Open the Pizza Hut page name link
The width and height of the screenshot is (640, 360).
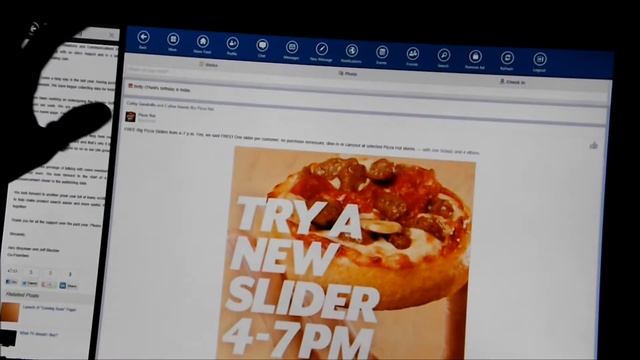tap(147, 116)
